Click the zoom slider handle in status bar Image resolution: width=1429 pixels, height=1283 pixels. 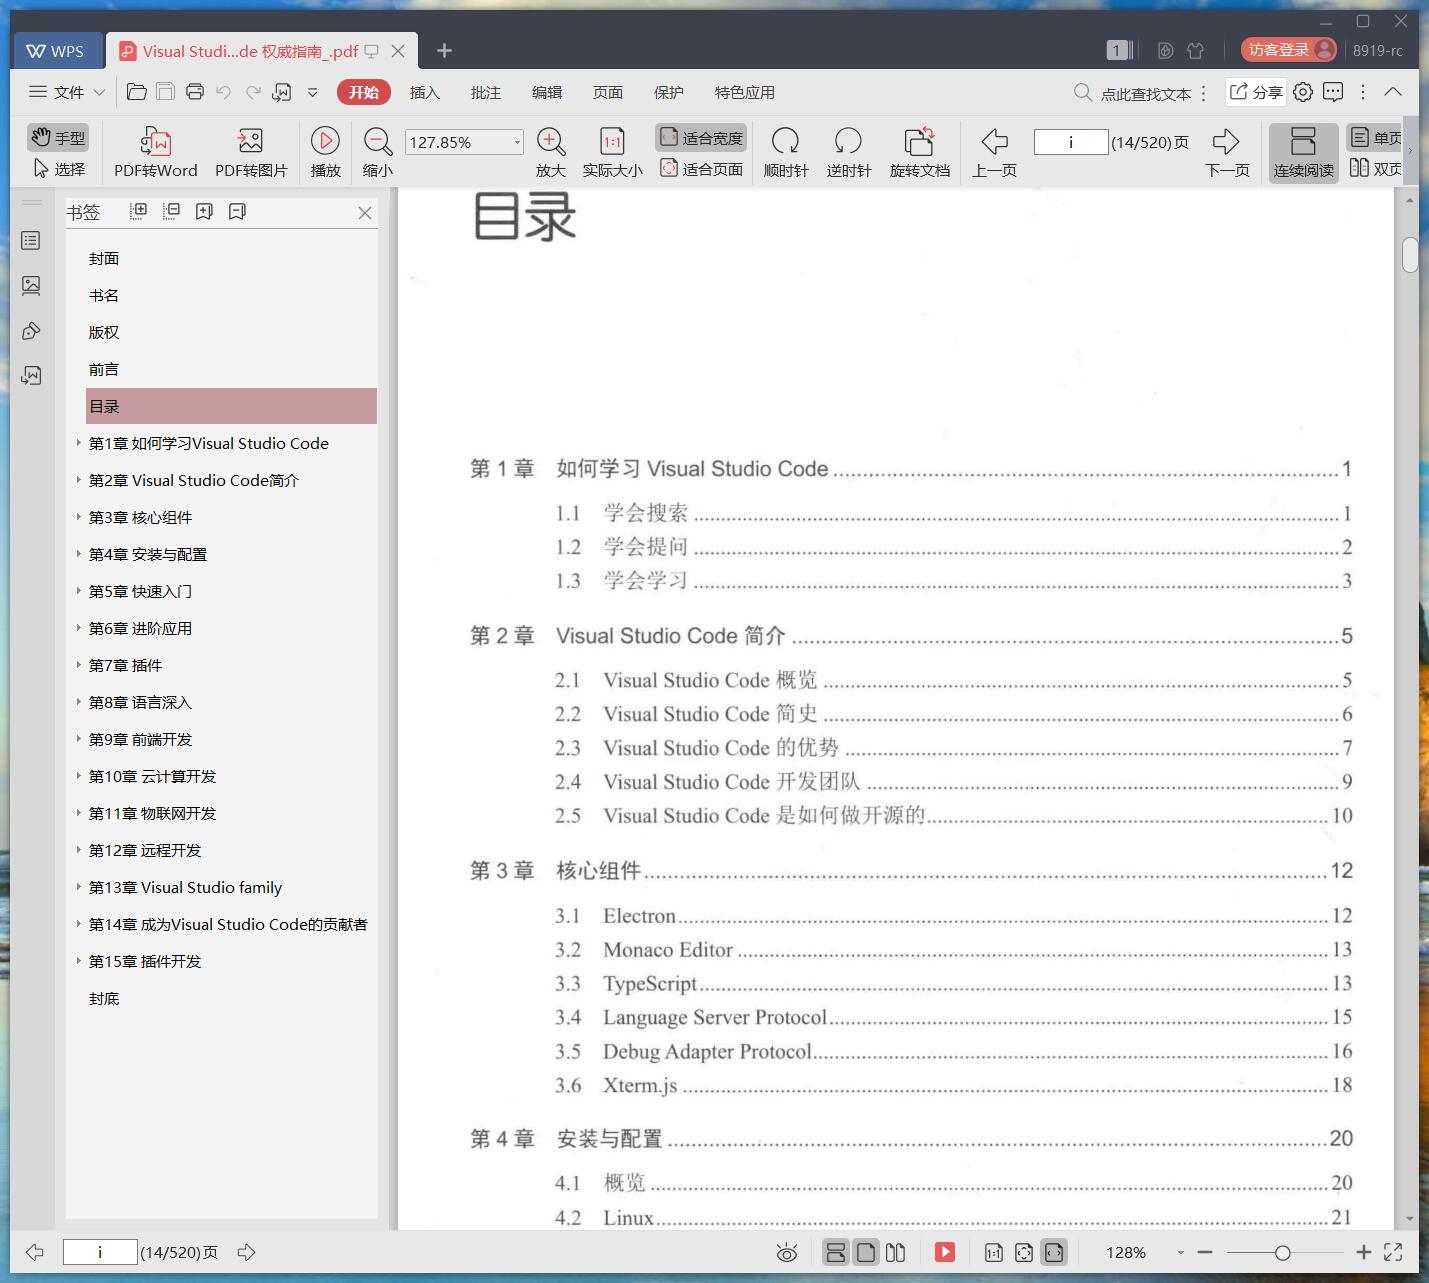point(1282,1252)
